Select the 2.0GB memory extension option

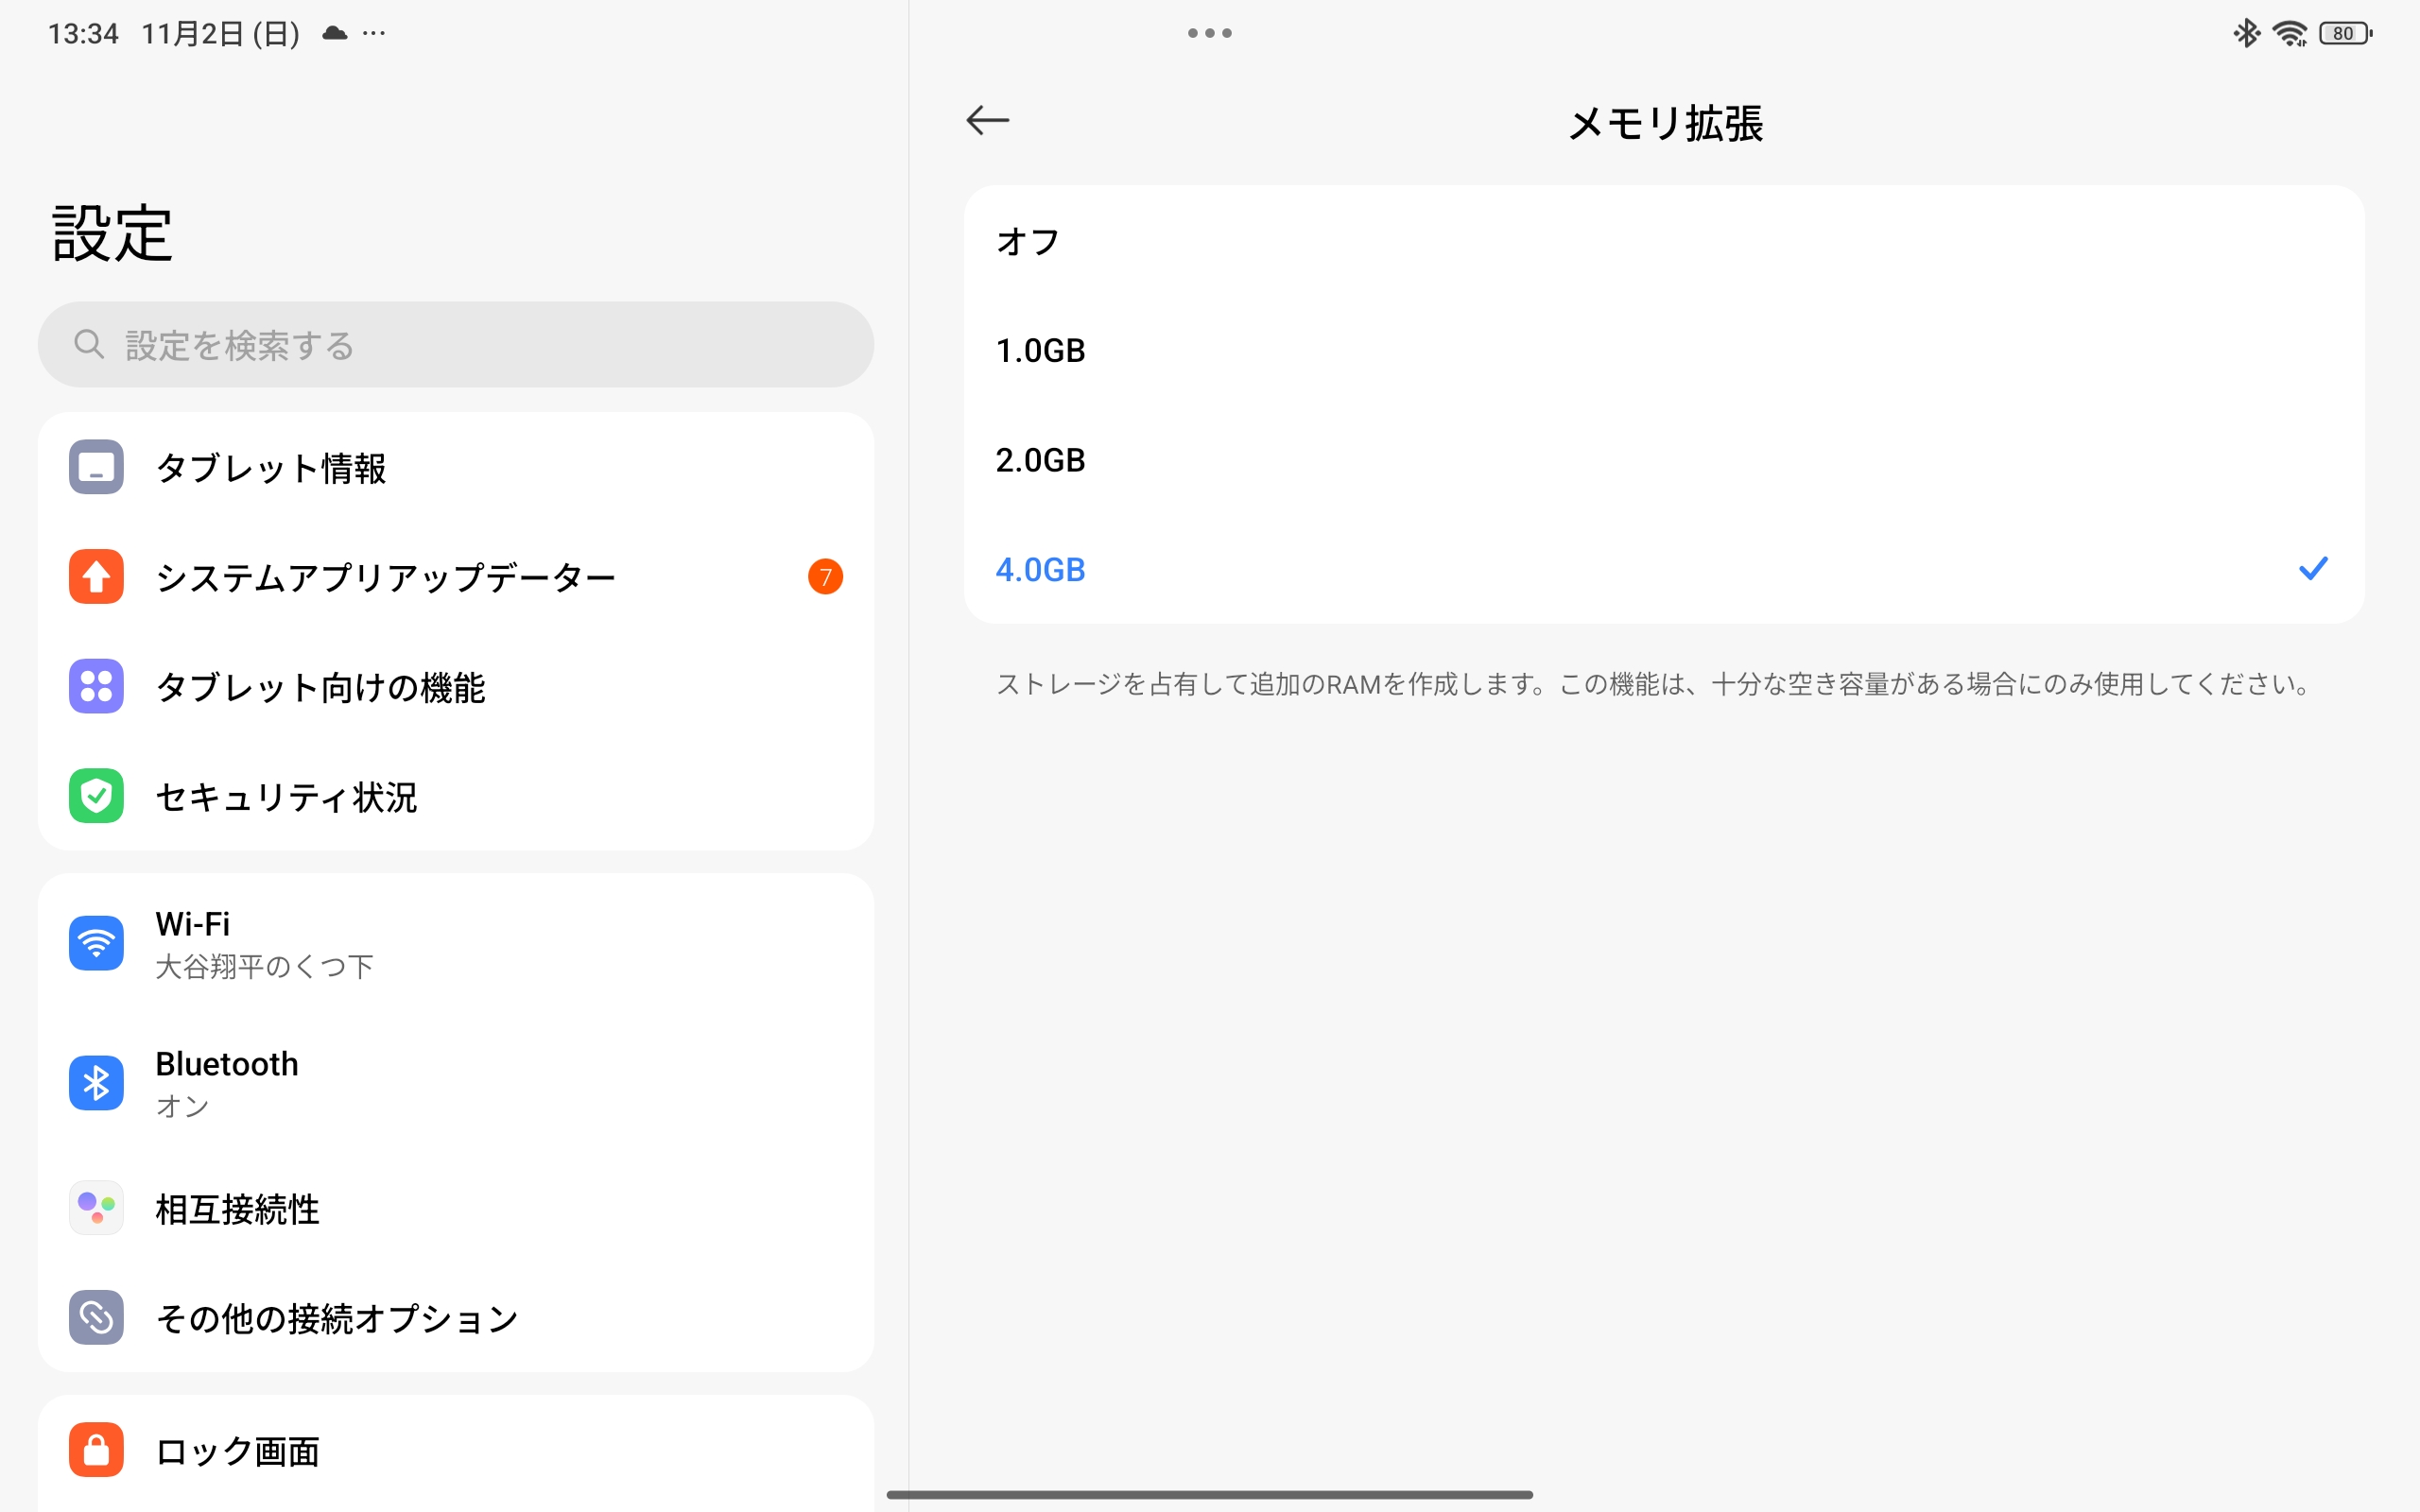pos(1040,460)
